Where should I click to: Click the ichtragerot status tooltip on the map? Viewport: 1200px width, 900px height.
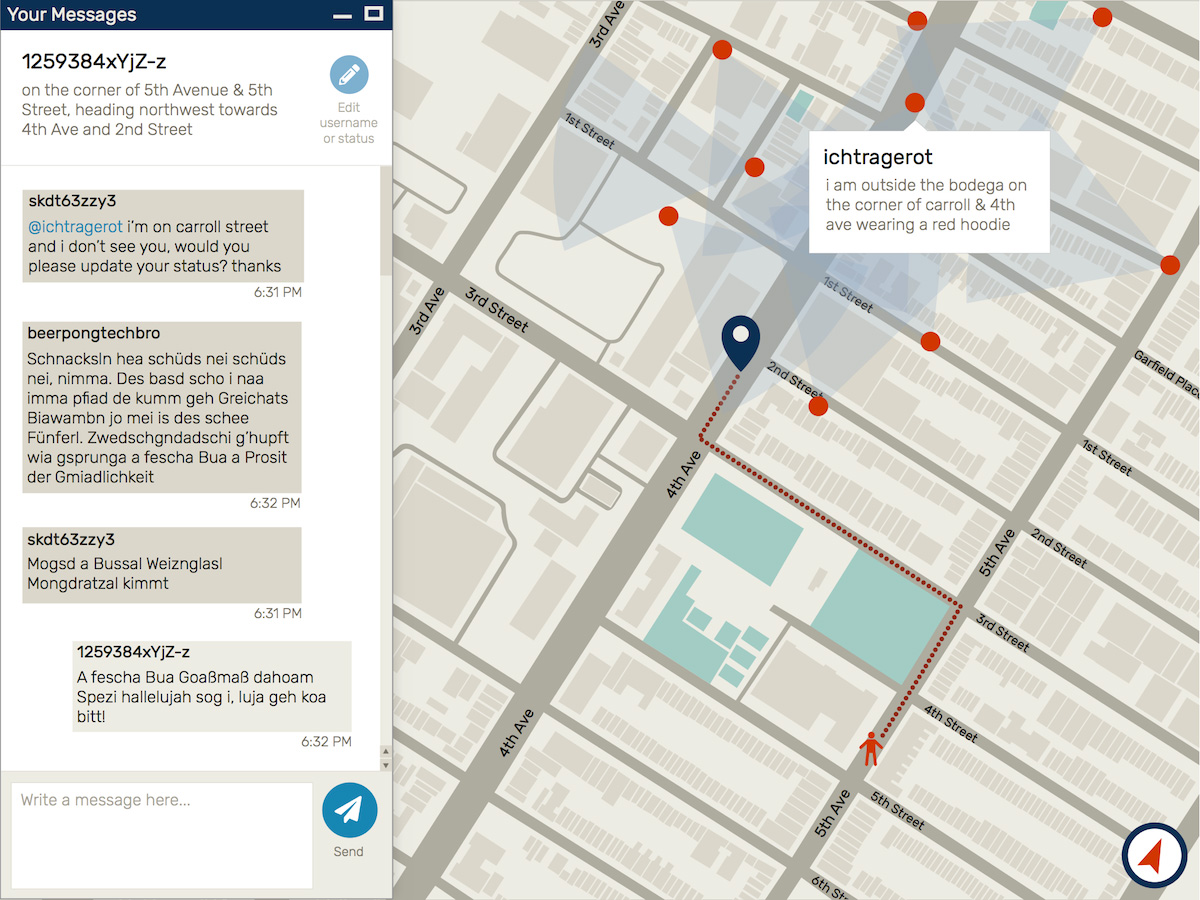coord(928,192)
